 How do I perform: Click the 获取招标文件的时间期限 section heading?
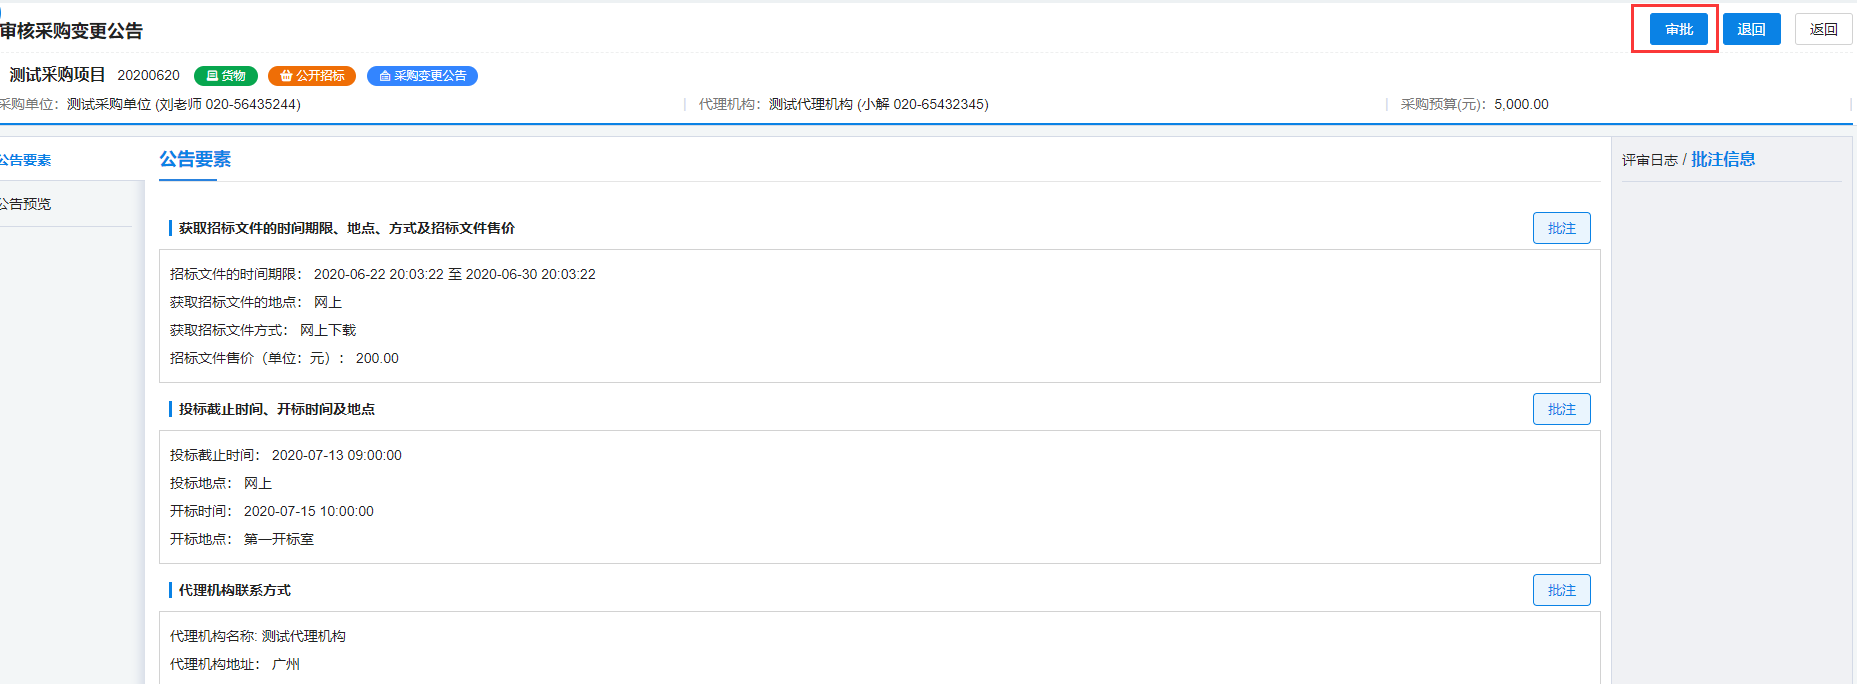346,228
